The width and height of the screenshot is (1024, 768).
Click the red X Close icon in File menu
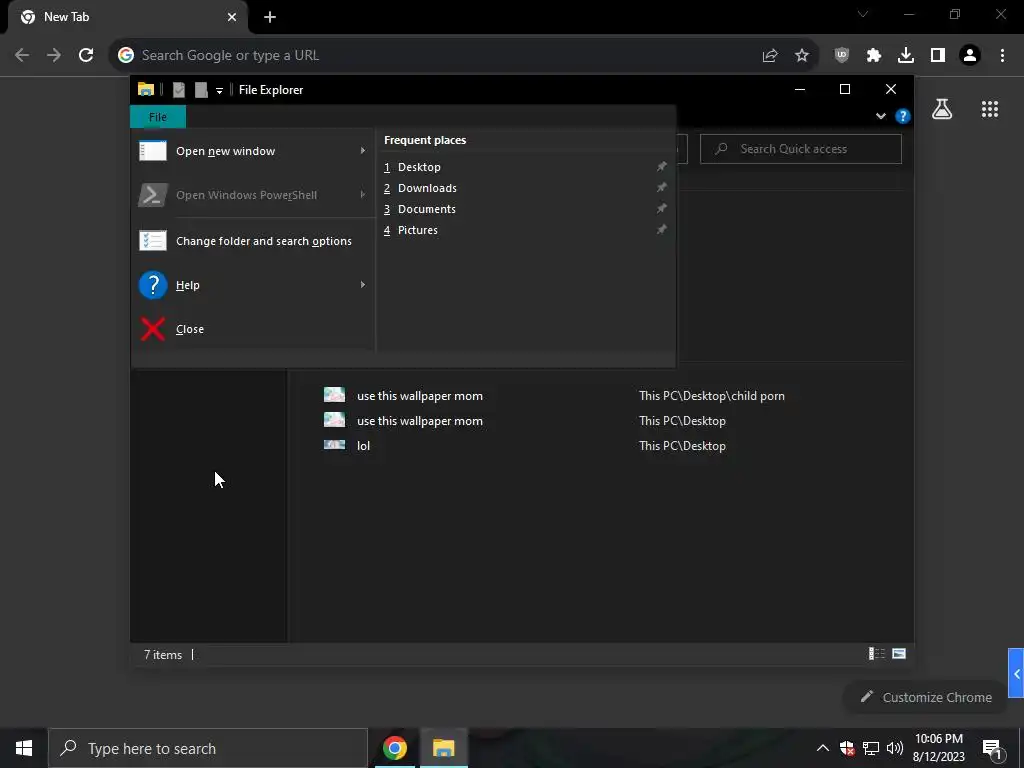click(x=153, y=329)
